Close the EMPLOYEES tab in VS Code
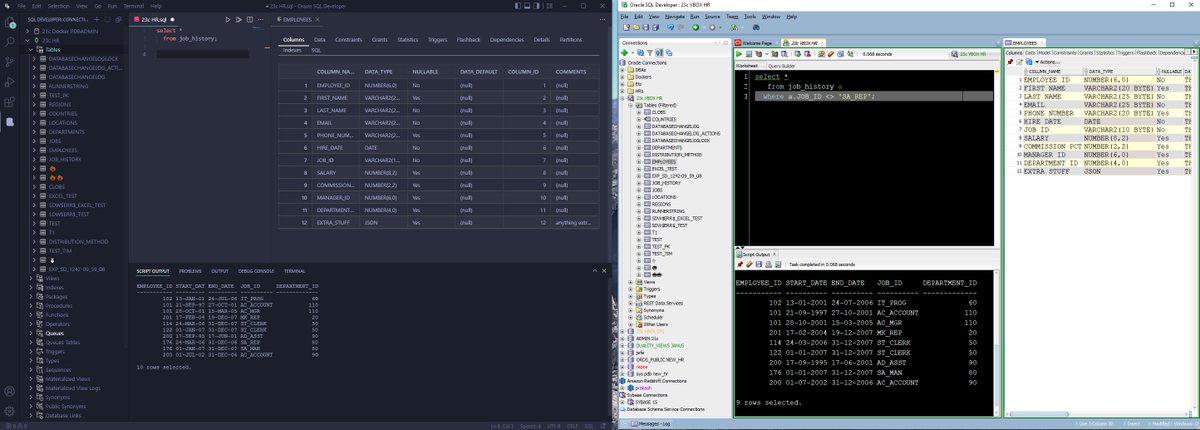The width and height of the screenshot is (1200, 430). click(x=318, y=19)
